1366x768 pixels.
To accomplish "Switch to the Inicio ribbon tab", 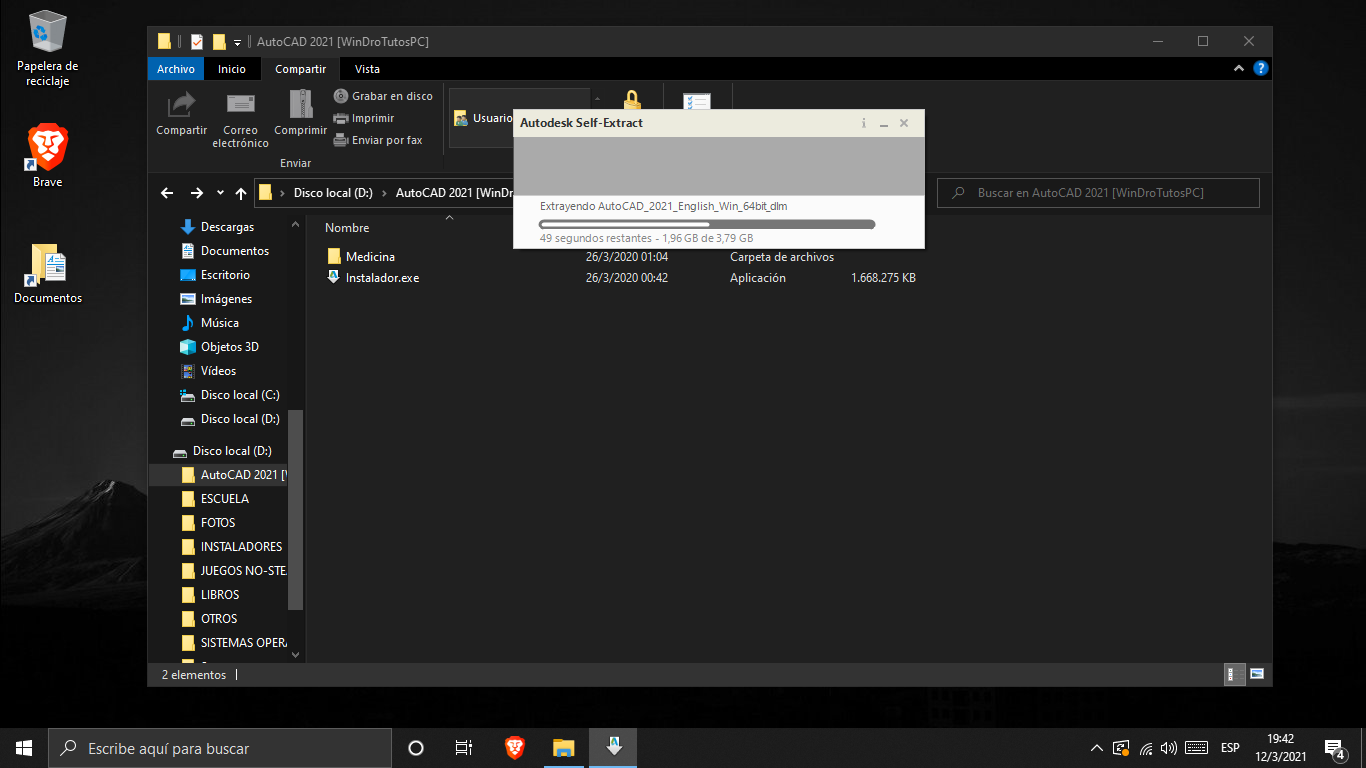I will [x=232, y=69].
